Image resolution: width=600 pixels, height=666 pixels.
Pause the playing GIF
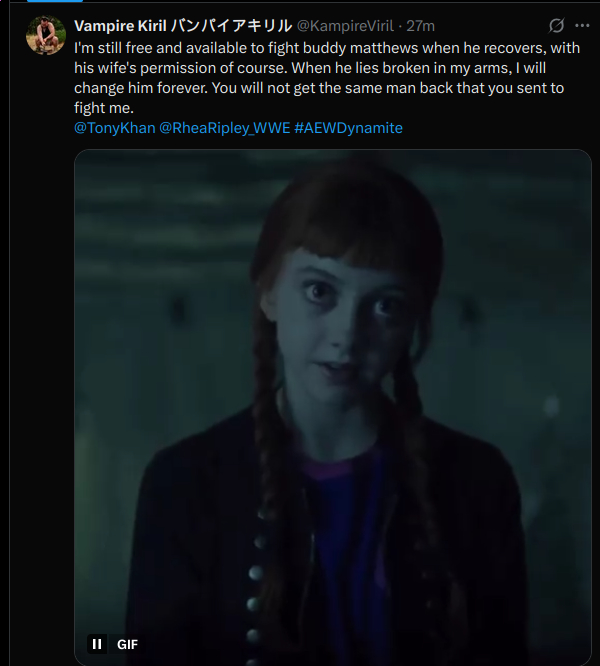[97, 644]
